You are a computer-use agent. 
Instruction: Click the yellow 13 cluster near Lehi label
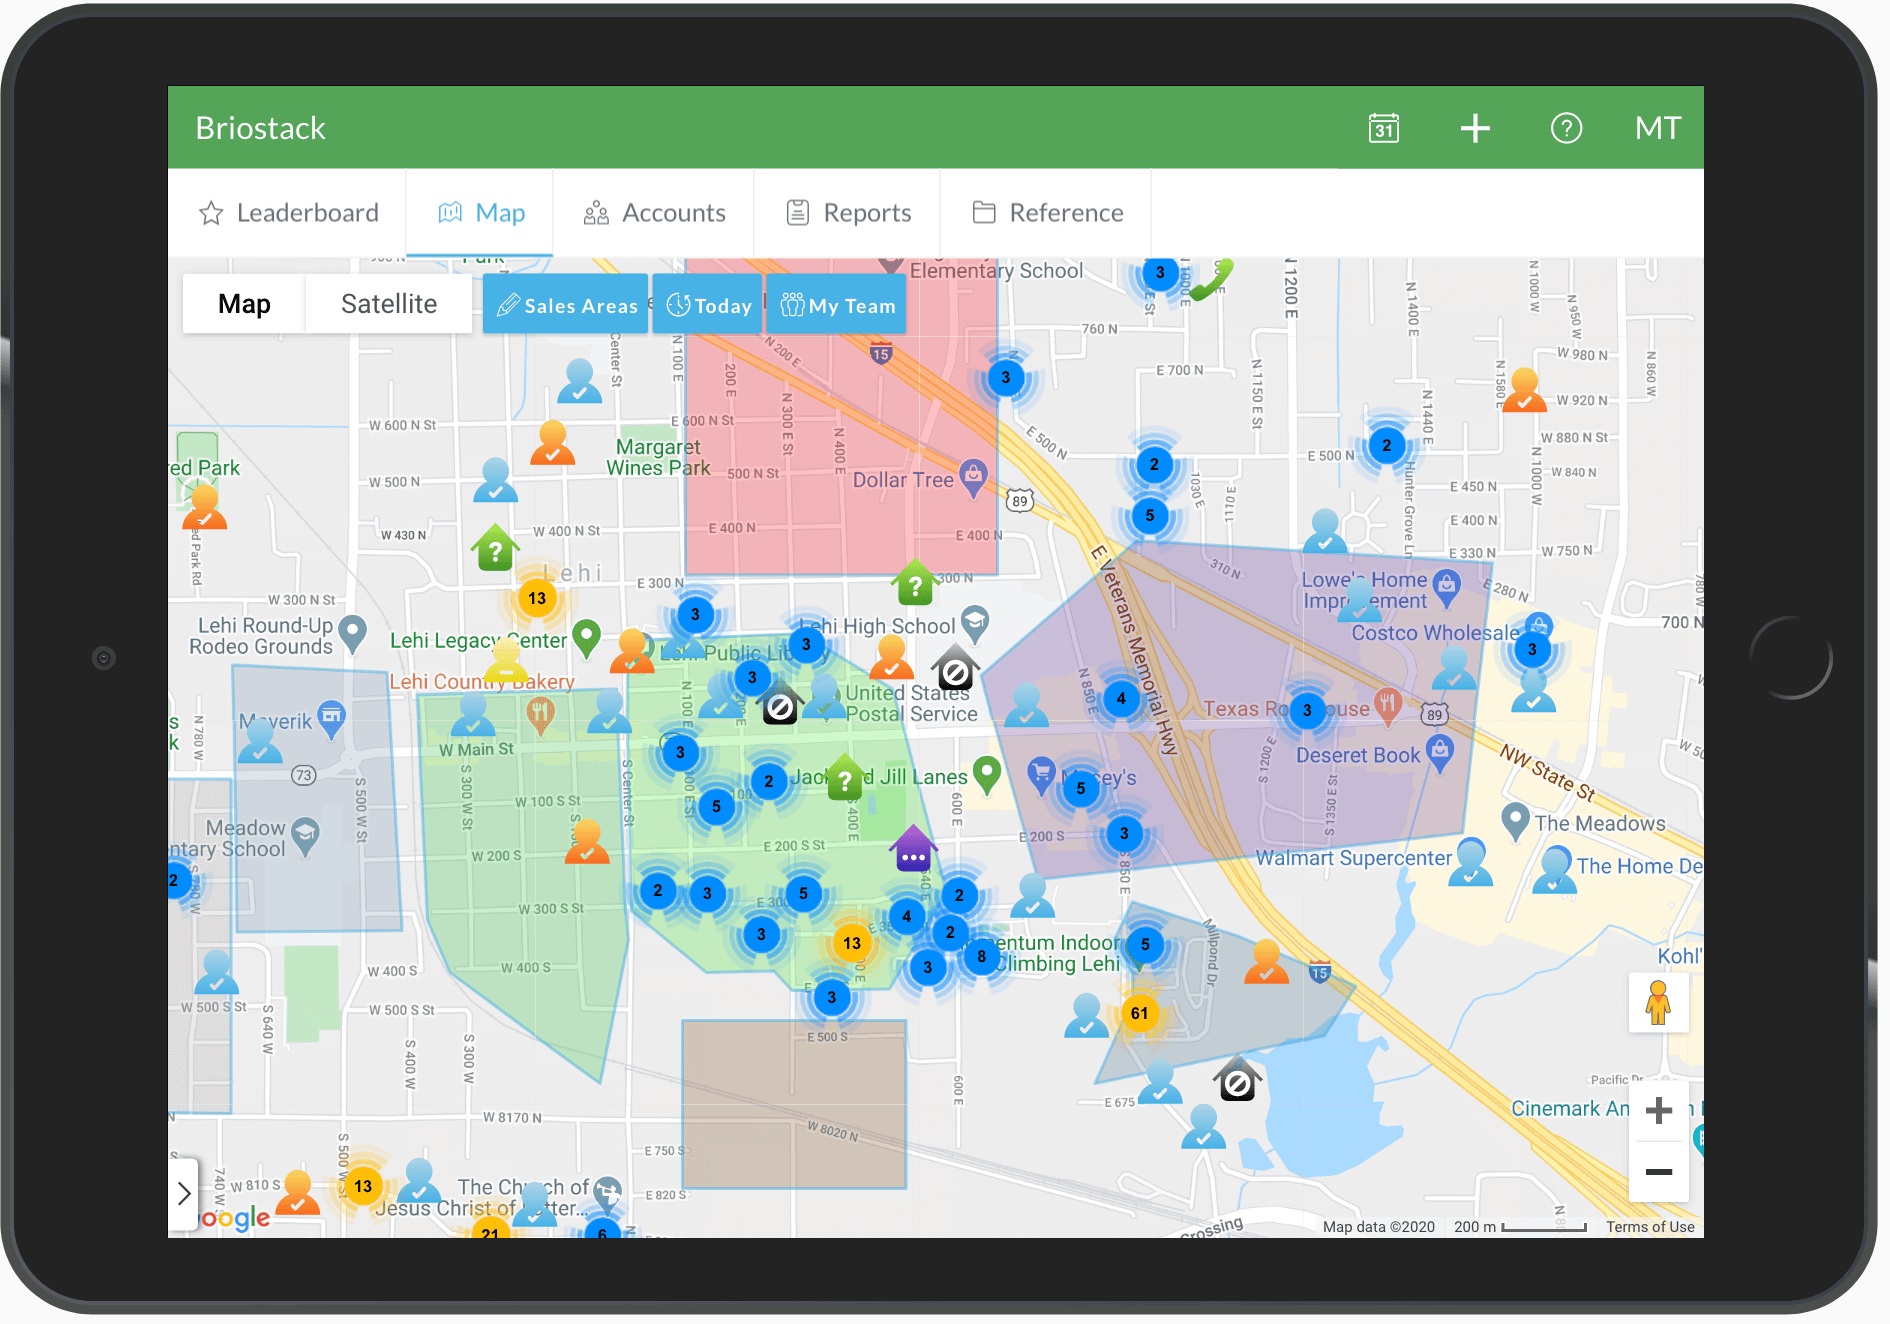click(x=537, y=598)
